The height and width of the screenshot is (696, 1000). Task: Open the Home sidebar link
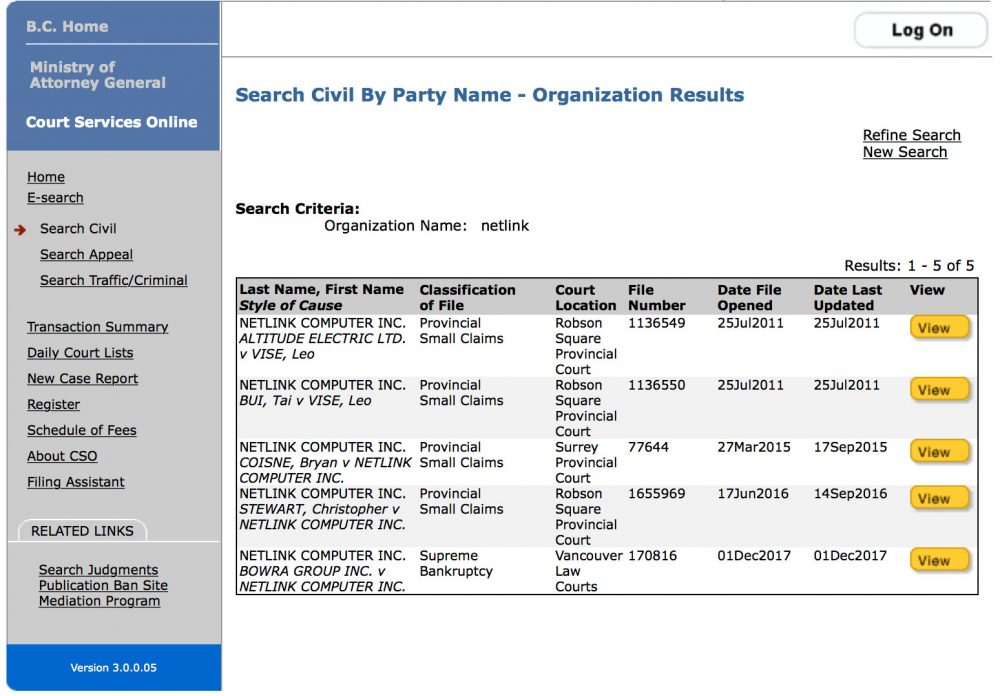[46, 177]
